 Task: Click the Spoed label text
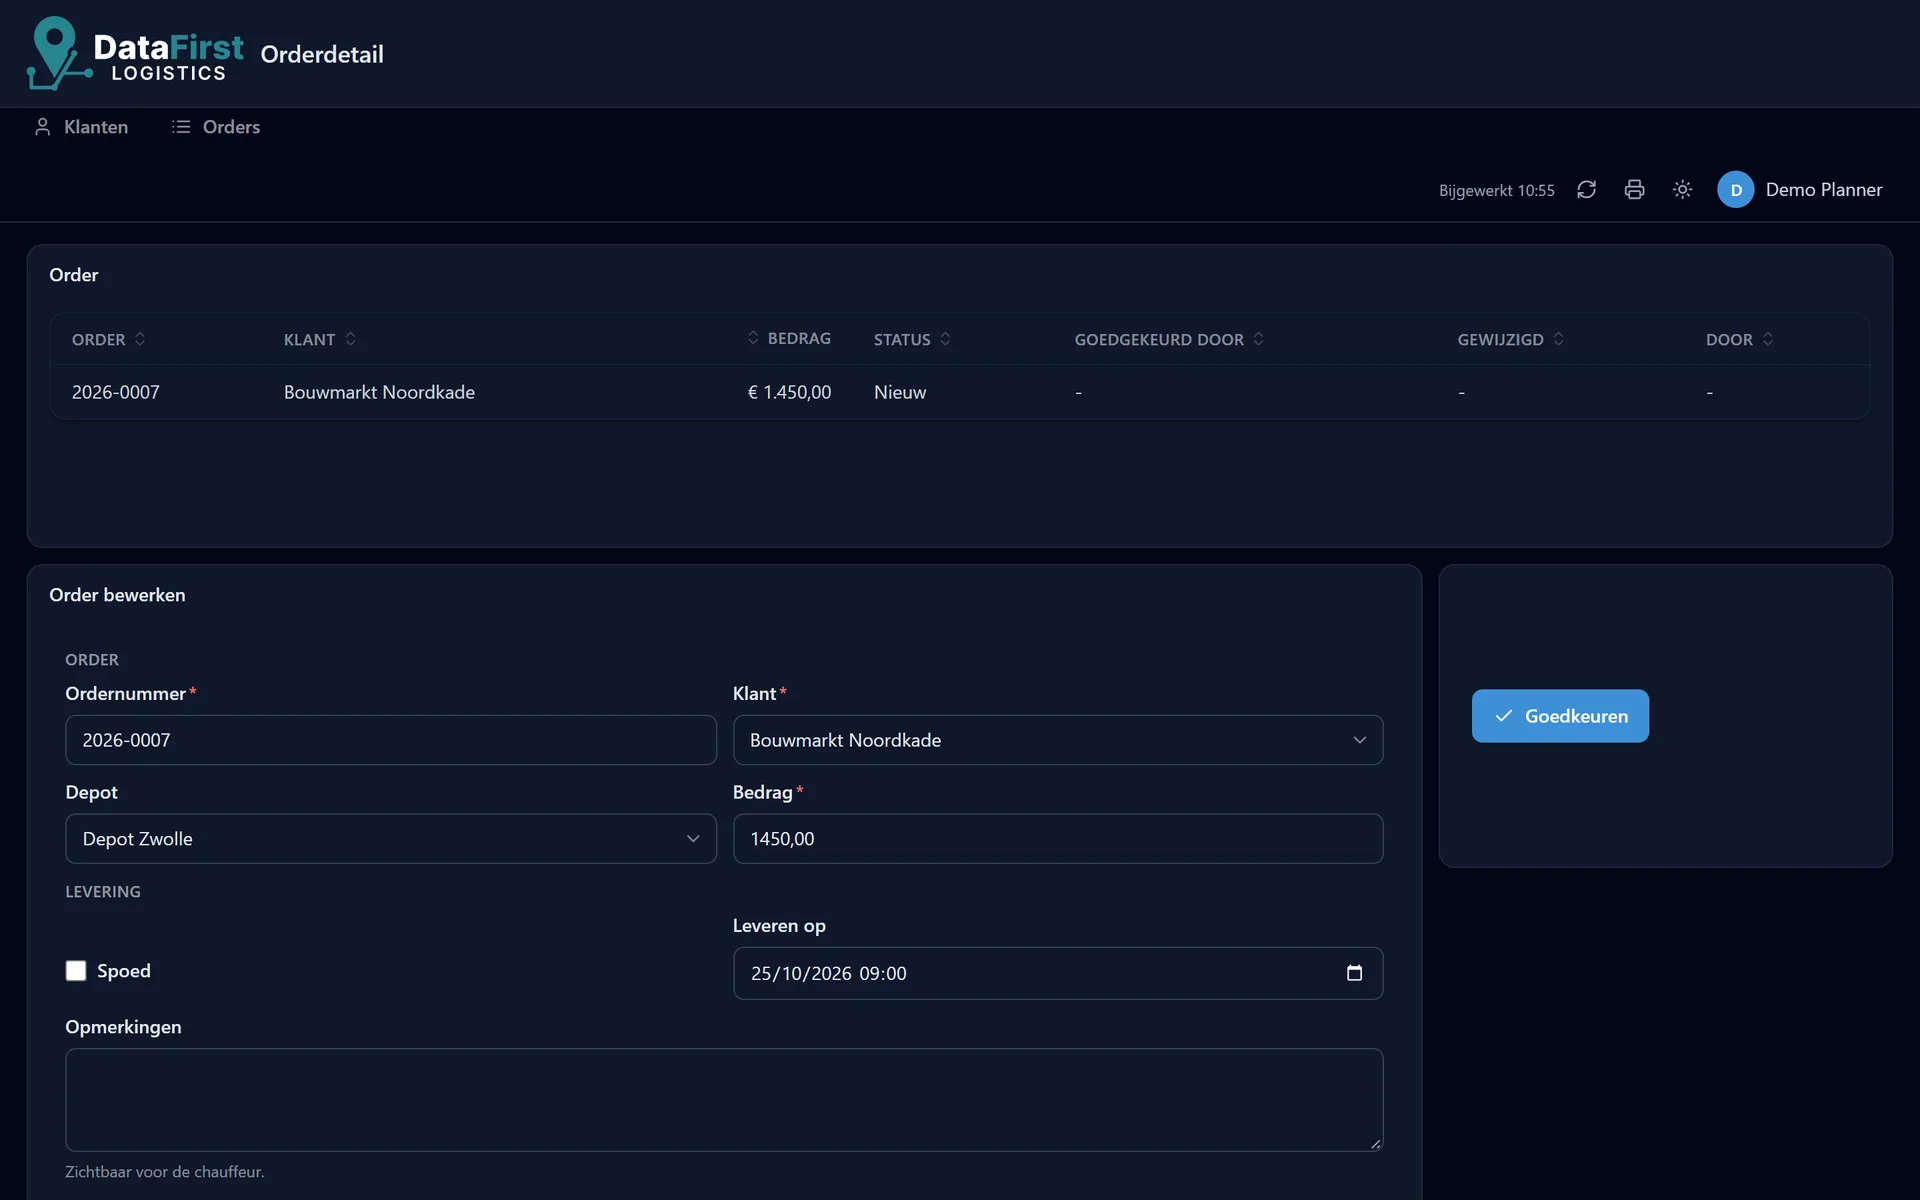coord(124,971)
